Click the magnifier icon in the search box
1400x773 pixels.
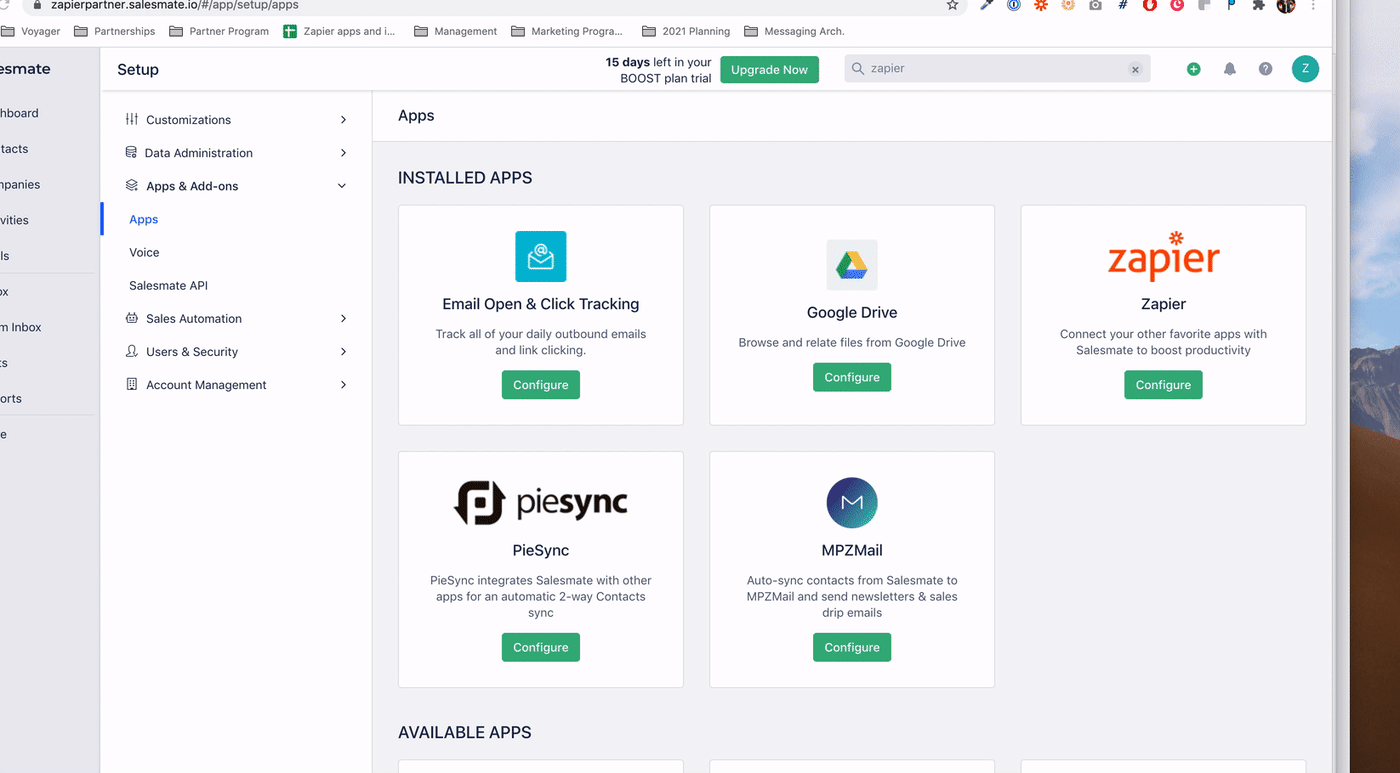858,69
